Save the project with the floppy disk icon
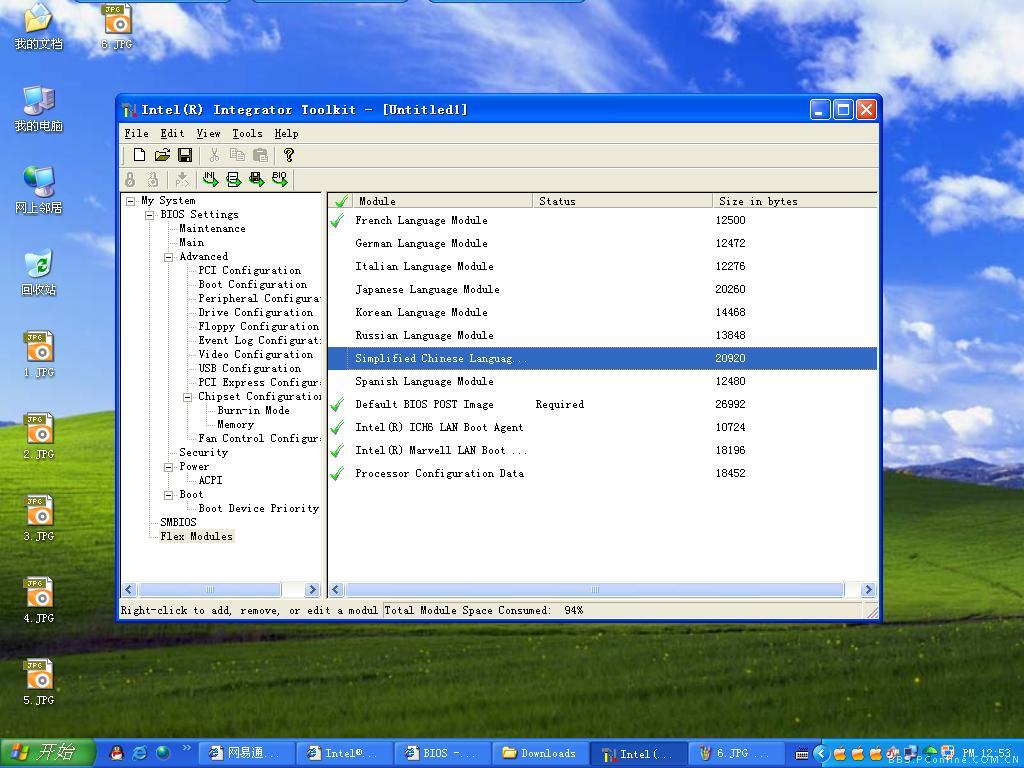 pyautogui.click(x=185, y=155)
